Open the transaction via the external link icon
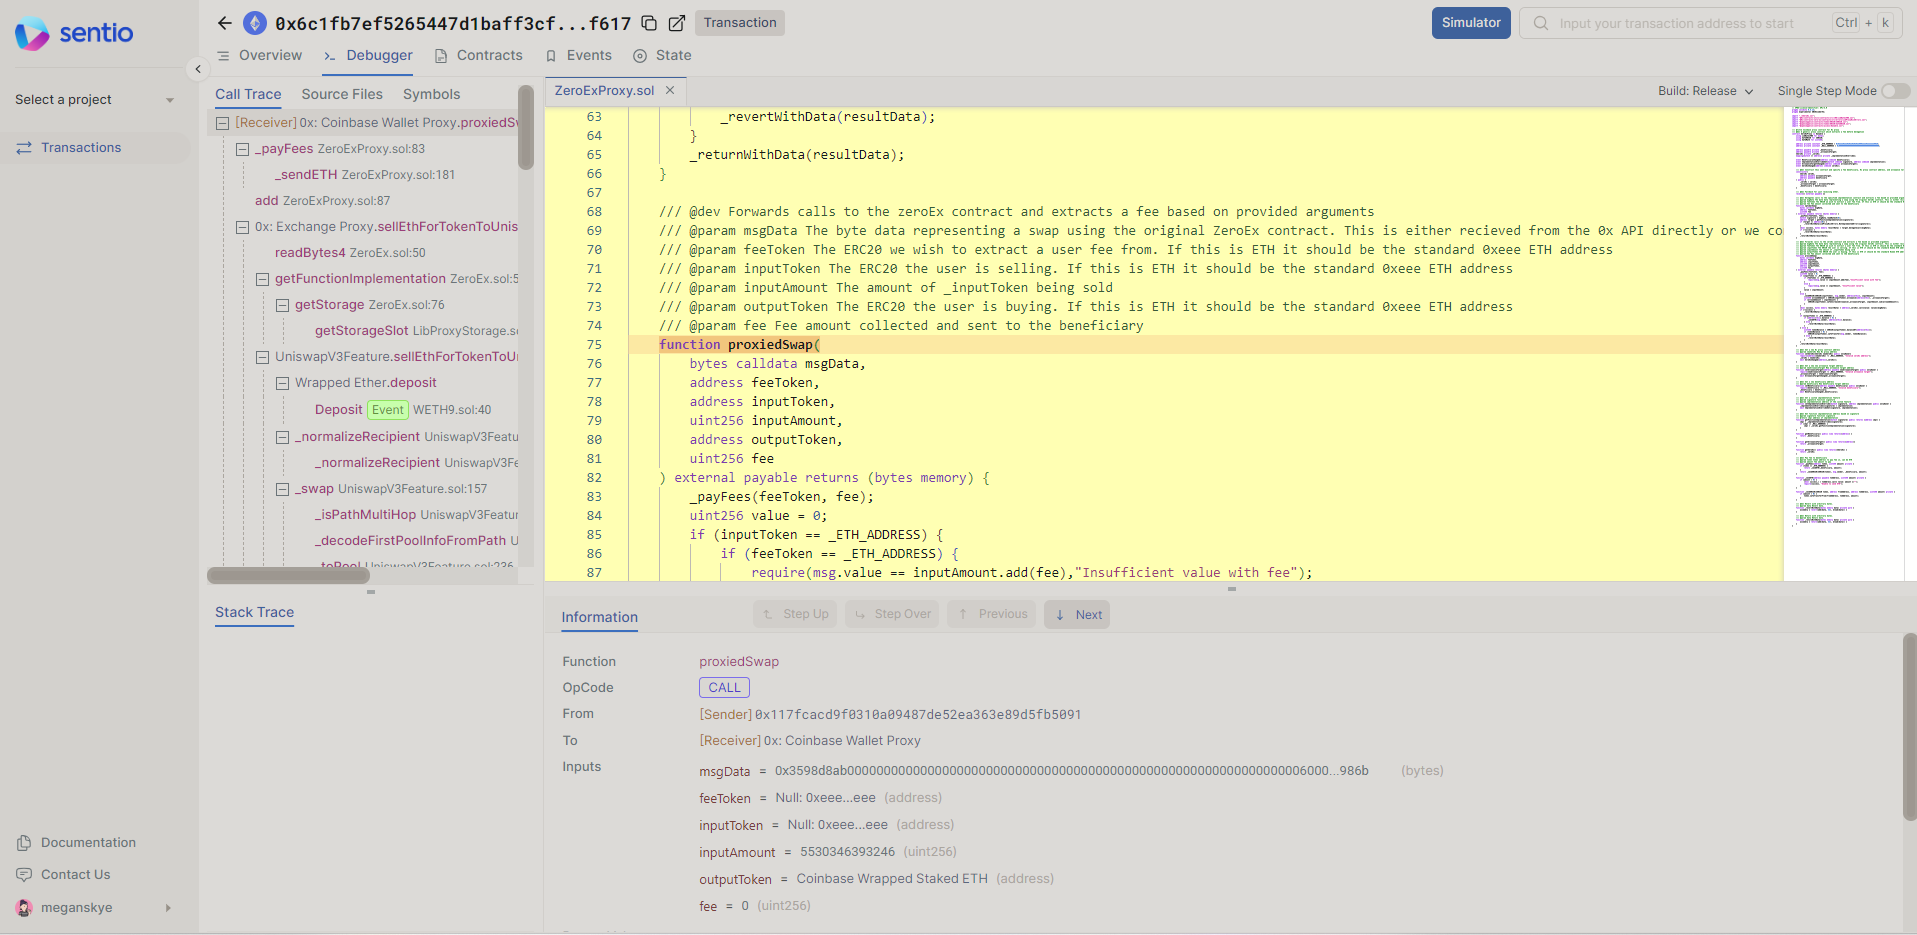 point(677,21)
